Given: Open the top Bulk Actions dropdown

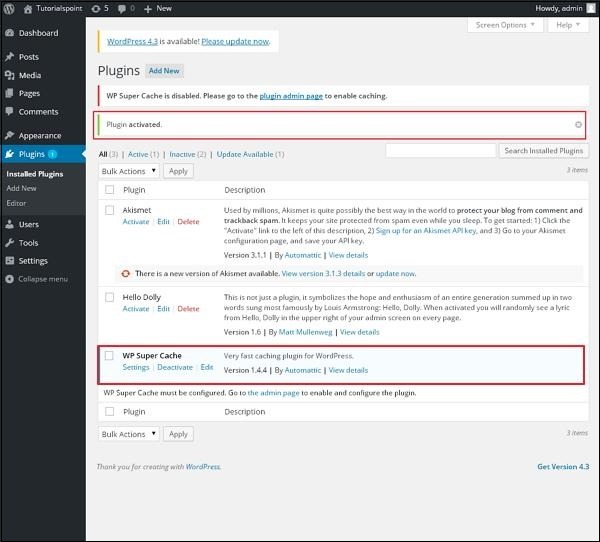Looking at the screenshot, I should point(129,171).
